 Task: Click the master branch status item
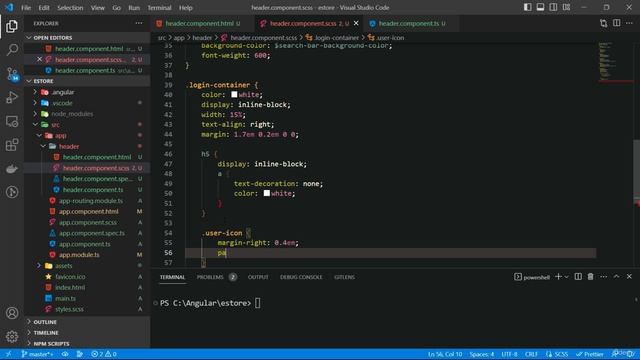(x=37, y=354)
